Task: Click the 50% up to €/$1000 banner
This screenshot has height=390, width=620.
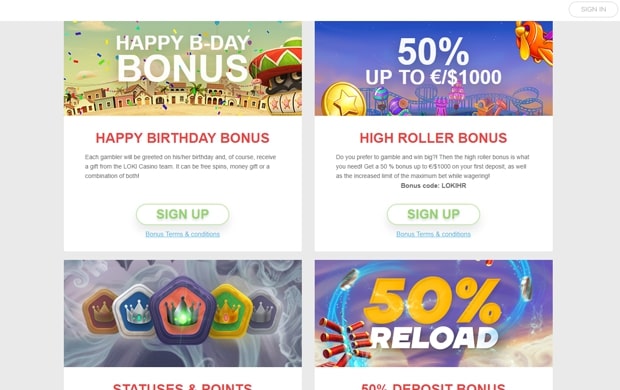Action: pos(434,68)
